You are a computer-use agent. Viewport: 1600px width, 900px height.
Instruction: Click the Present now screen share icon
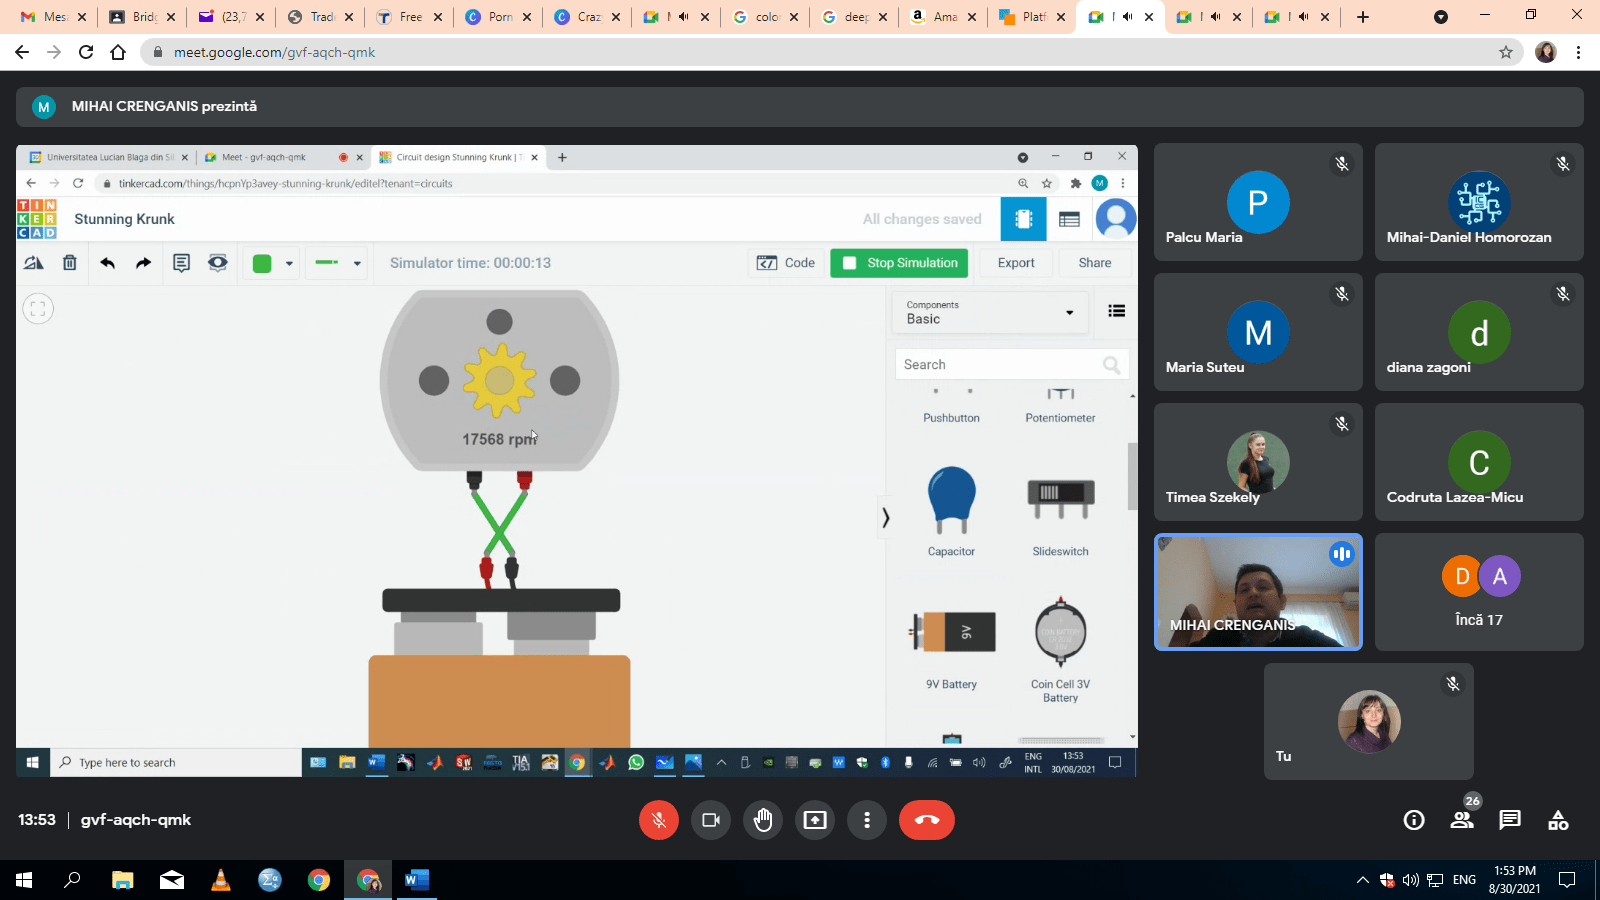[x=815, y=820]
